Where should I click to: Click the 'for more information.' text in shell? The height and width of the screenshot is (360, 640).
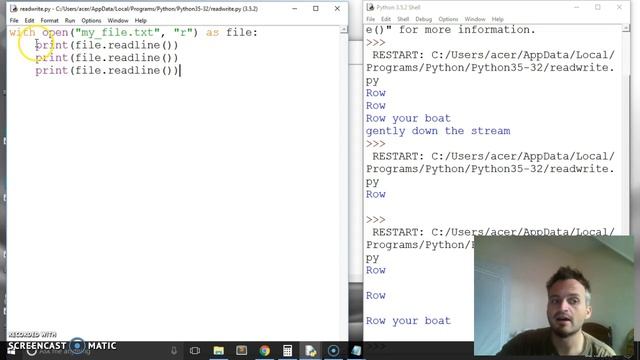467,29
